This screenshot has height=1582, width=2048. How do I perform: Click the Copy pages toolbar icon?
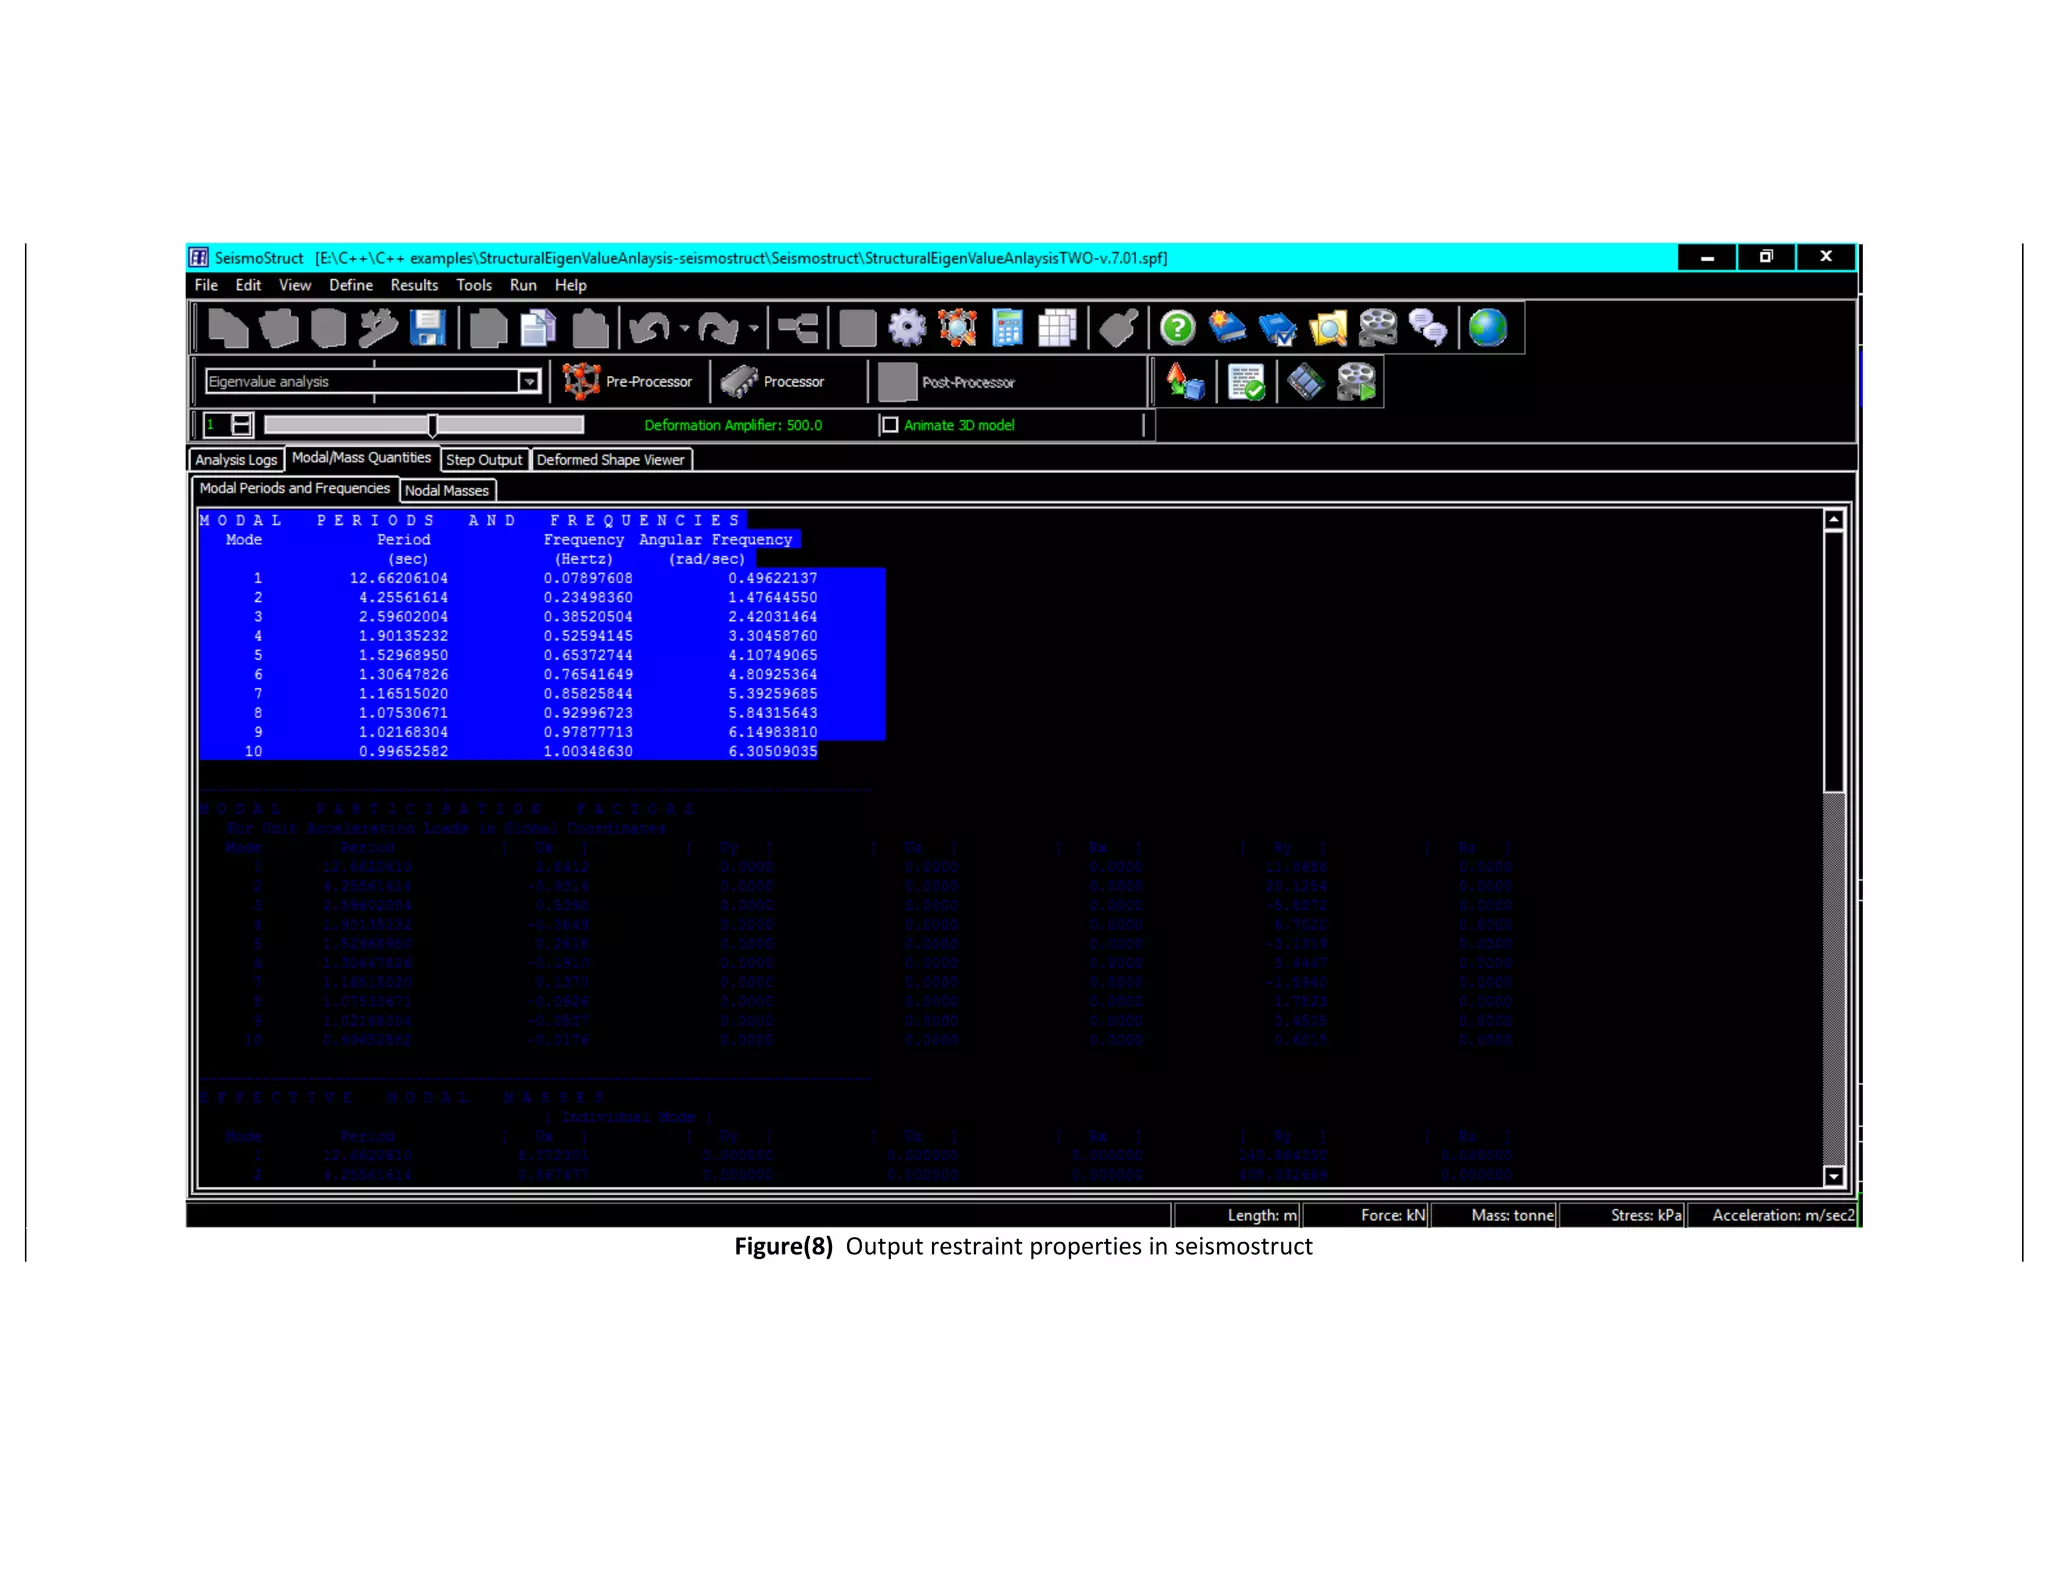pyautogui.click(x=538, y=327)
